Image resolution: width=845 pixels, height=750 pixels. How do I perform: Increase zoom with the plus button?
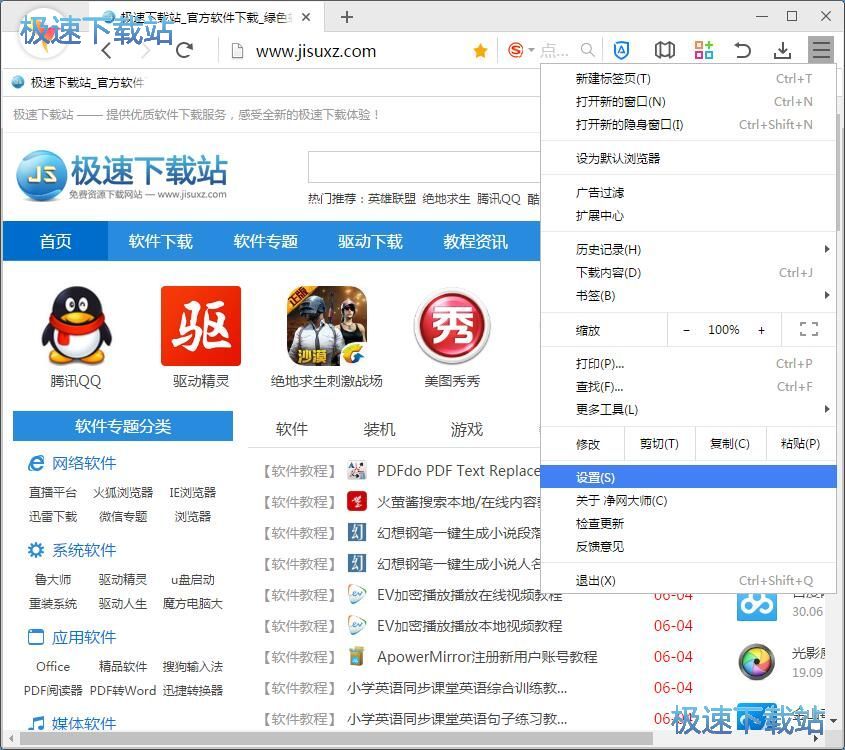(x=761, y=330)
